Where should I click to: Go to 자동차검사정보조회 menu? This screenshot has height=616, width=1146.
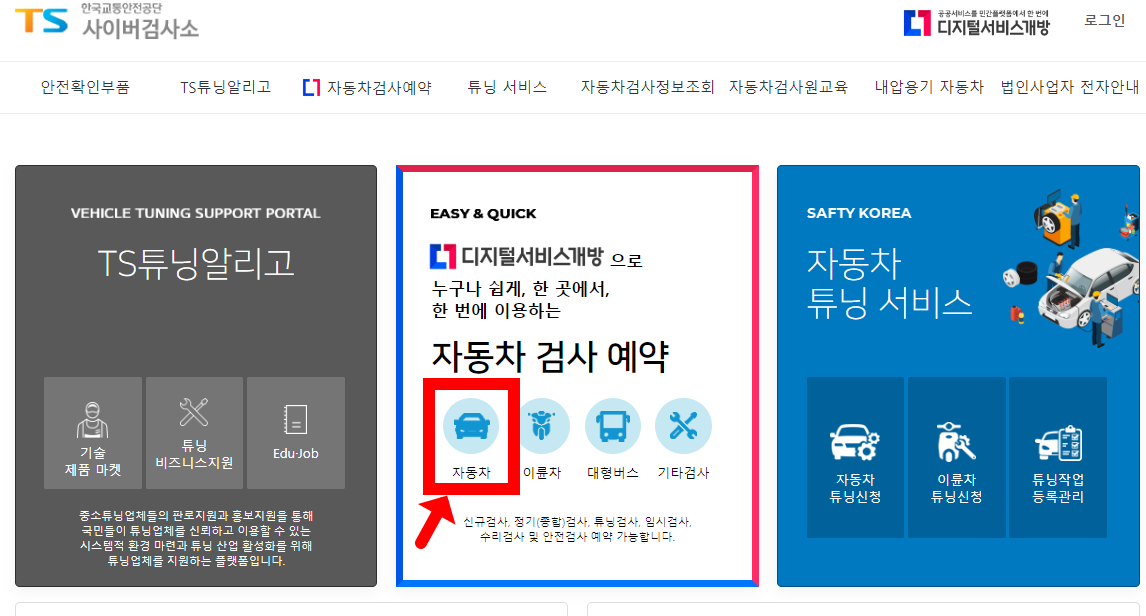[x=647, y=88]
